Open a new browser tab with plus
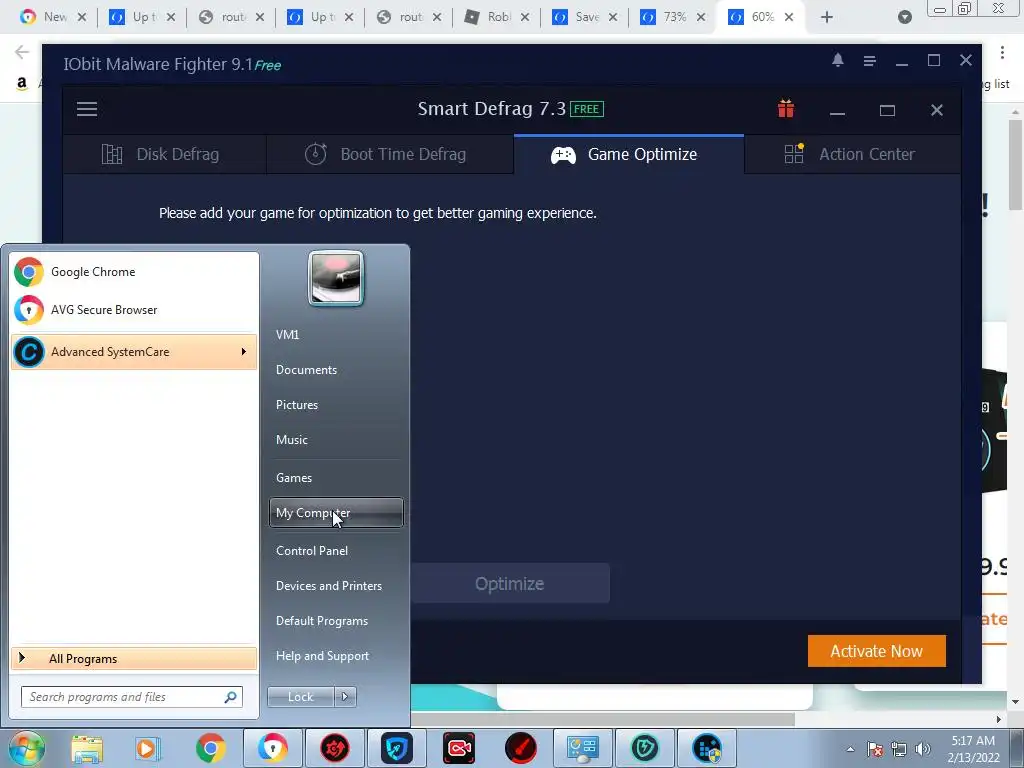This screenshot has width=1024, height=768. point(827,17)
